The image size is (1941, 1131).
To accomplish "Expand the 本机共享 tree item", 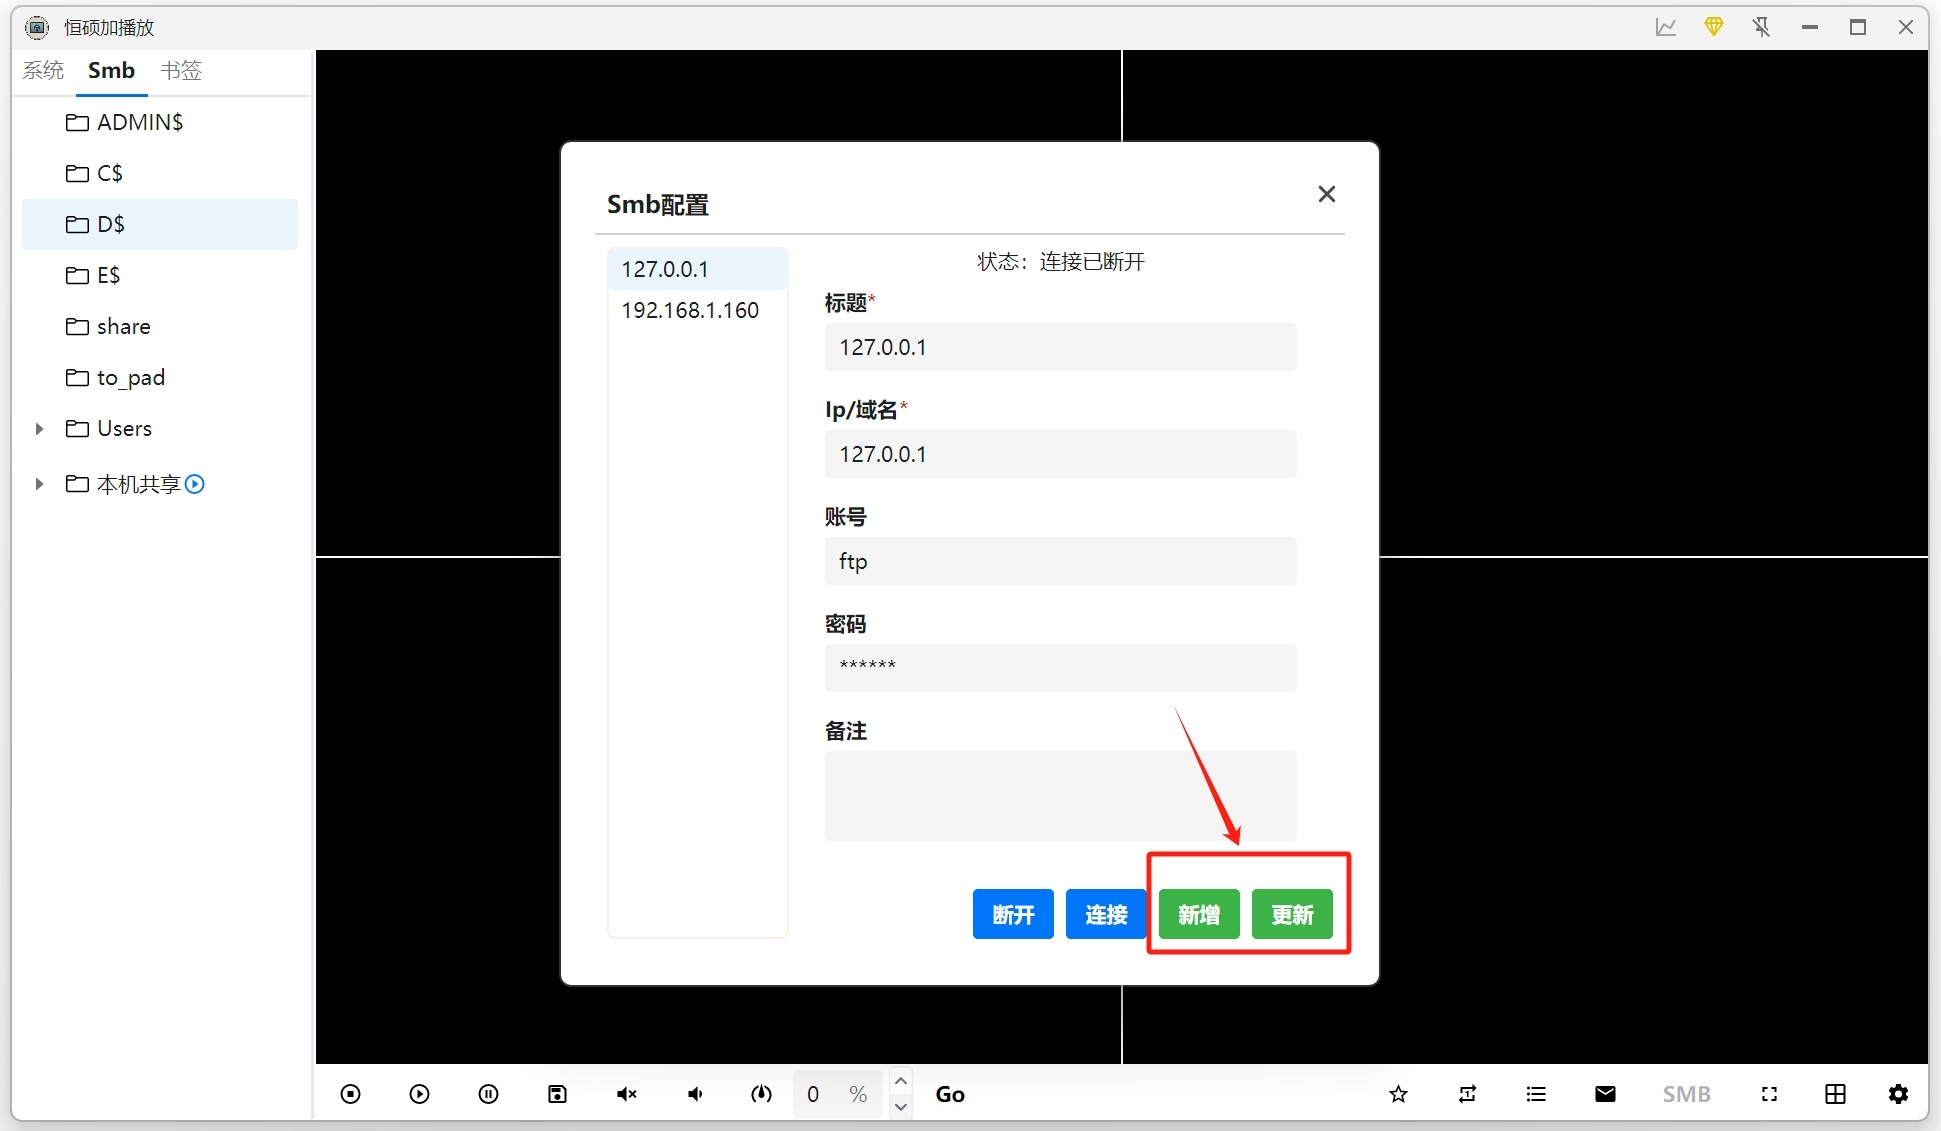I will click(x=39, y=484).
